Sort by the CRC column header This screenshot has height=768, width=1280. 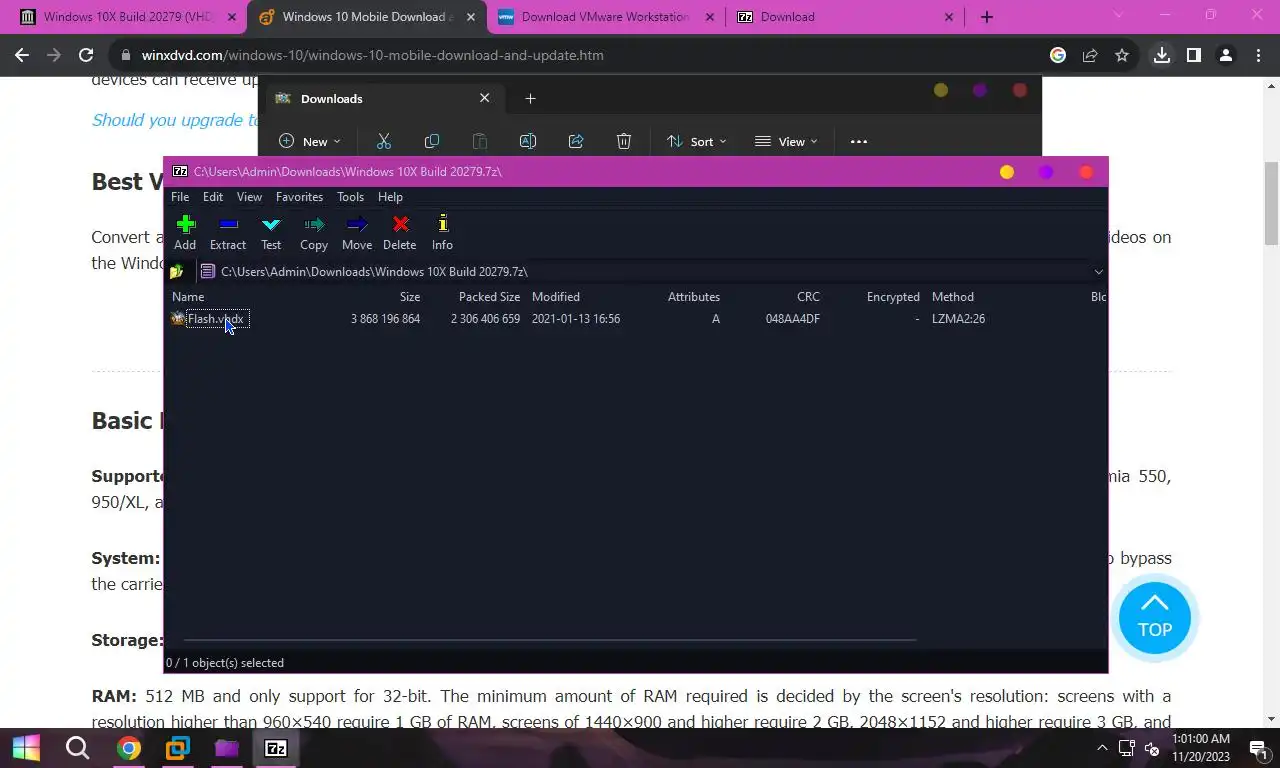[x=808, y=297]
